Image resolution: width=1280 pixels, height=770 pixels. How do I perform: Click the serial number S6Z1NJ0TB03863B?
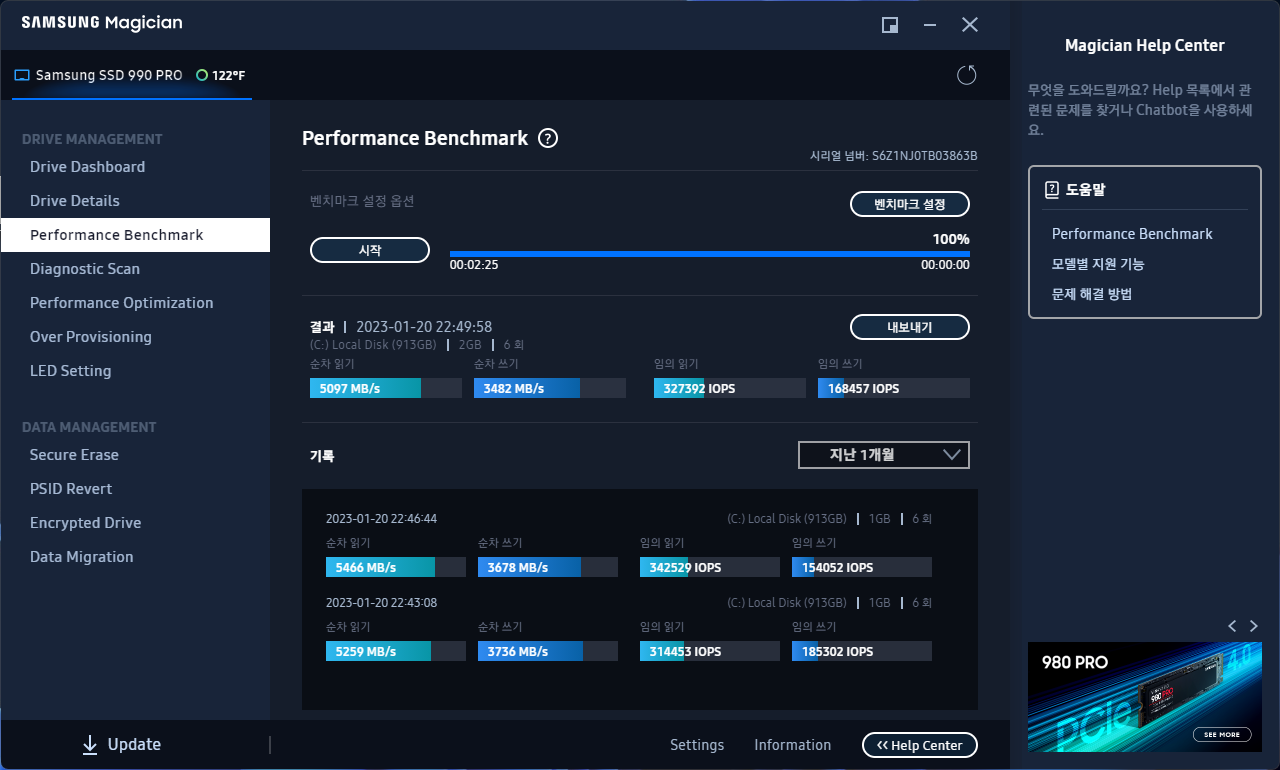[x=924, y=156]
